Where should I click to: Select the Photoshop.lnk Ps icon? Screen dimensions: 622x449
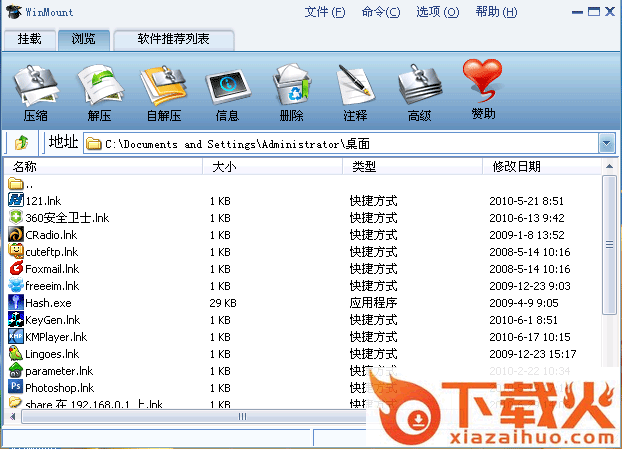click(x=16, y=387)
